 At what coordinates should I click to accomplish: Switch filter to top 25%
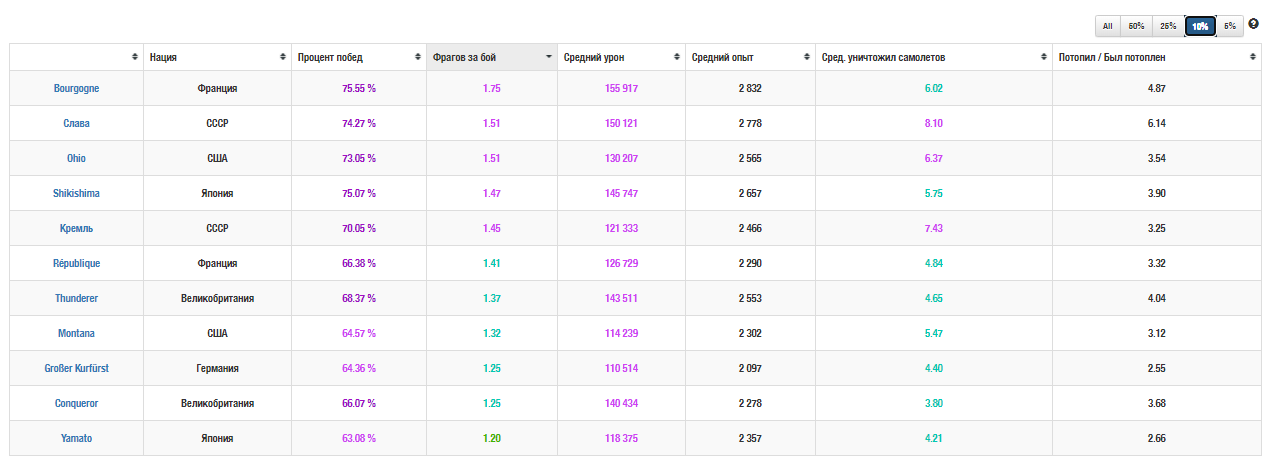1168,26
